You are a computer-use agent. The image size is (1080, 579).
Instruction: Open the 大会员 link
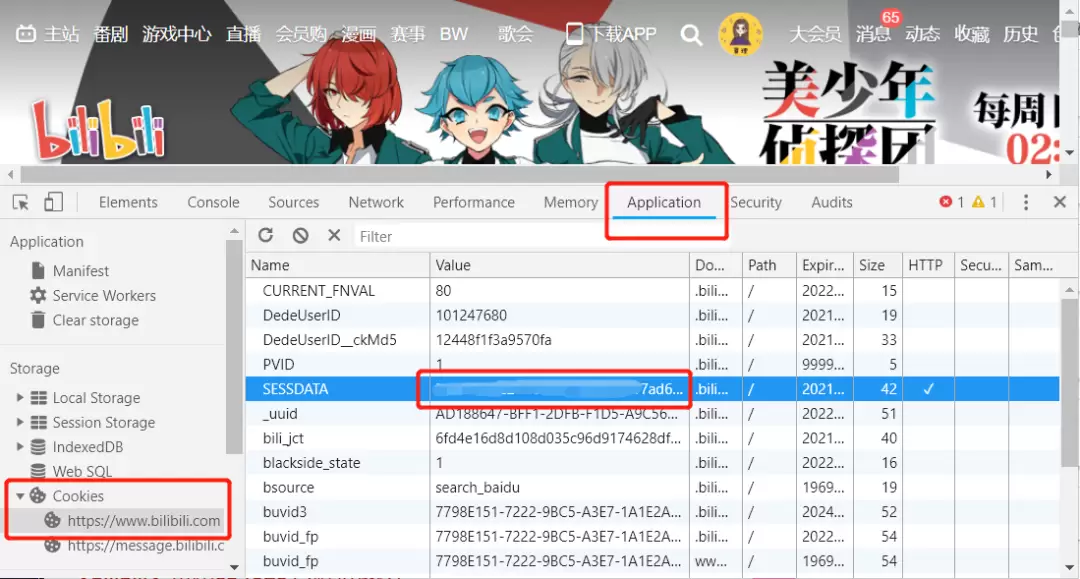[815, 34]
